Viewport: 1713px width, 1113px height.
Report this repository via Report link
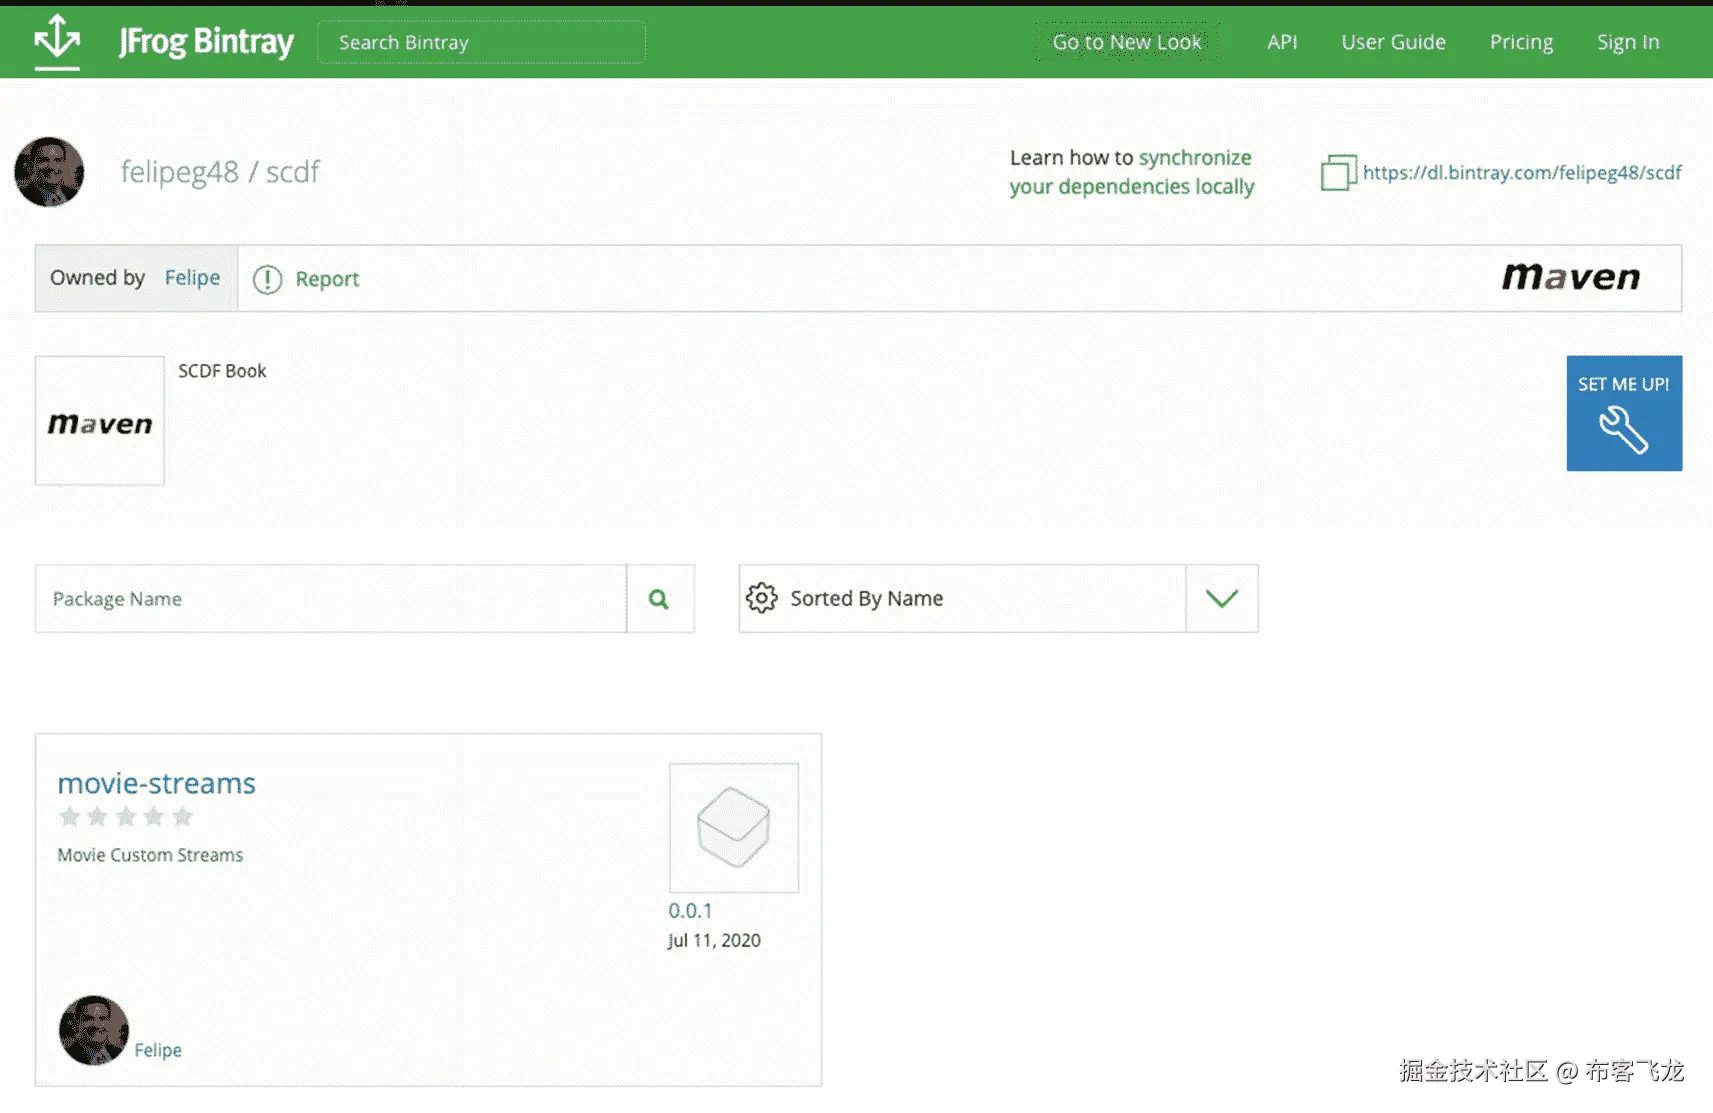point(327,279)
